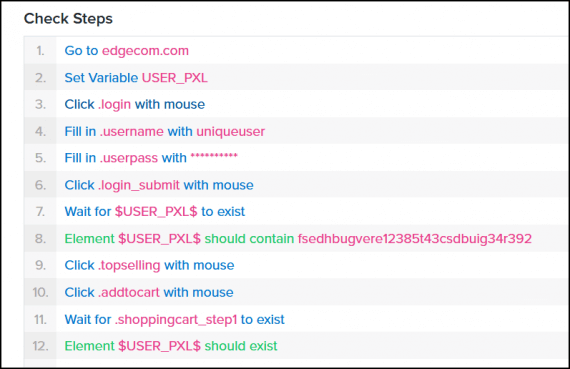
Task: Select the uniqueuser value in step 4
Action: 230,131
